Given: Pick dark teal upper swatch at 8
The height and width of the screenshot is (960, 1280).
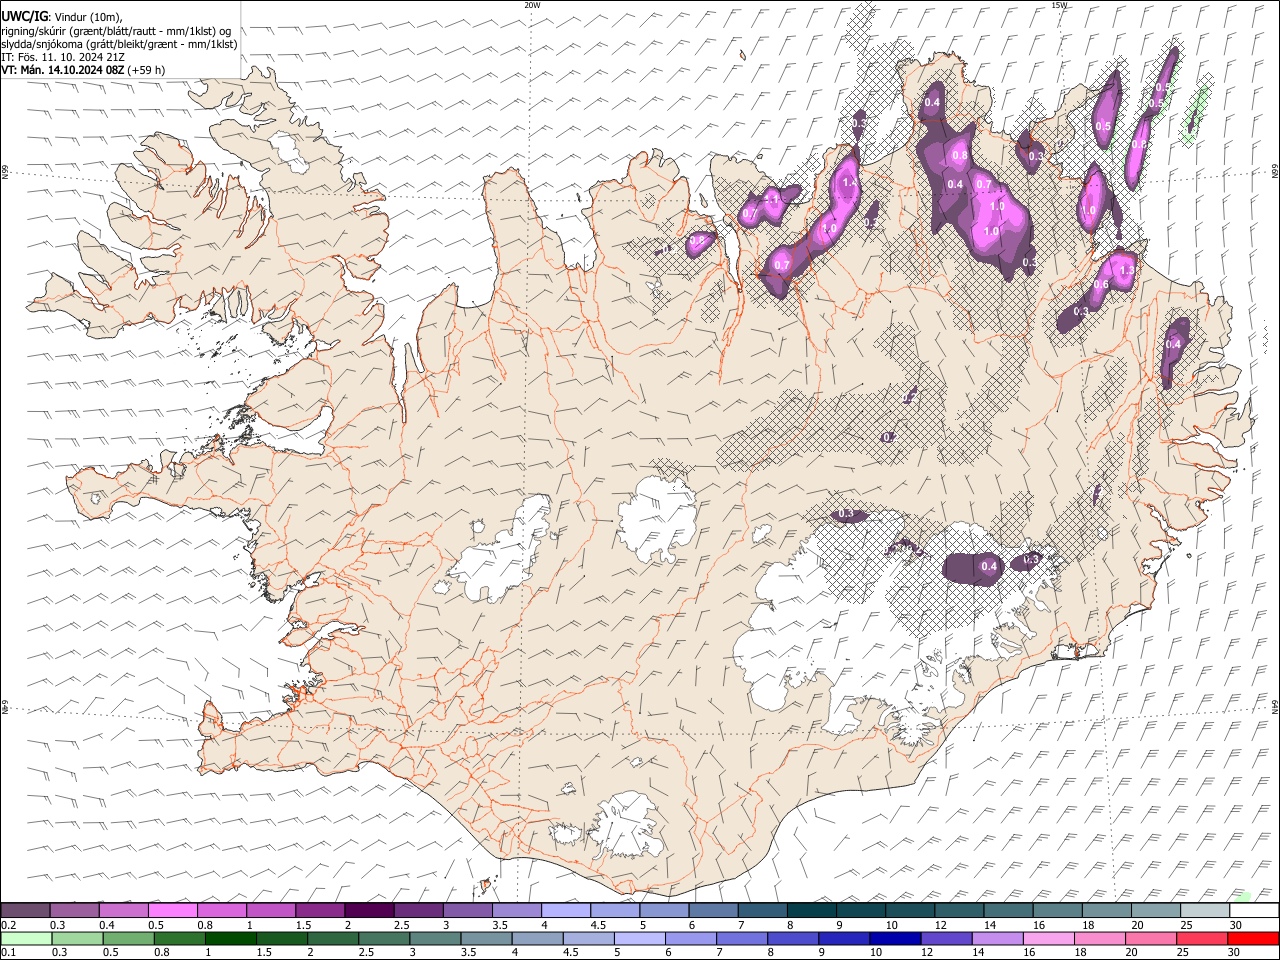Looking at the screenshot, I should [x=812, y=910].
